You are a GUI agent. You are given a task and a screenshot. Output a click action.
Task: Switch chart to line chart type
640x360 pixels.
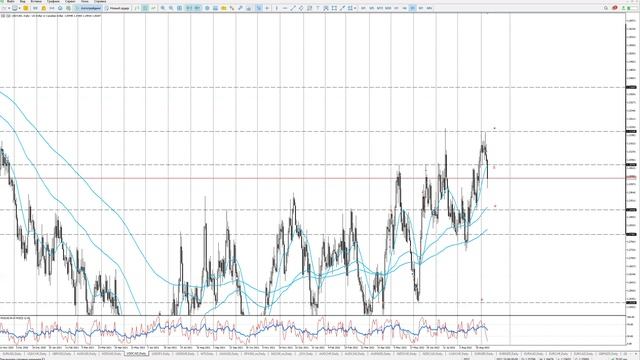click(x=153, y=8)
